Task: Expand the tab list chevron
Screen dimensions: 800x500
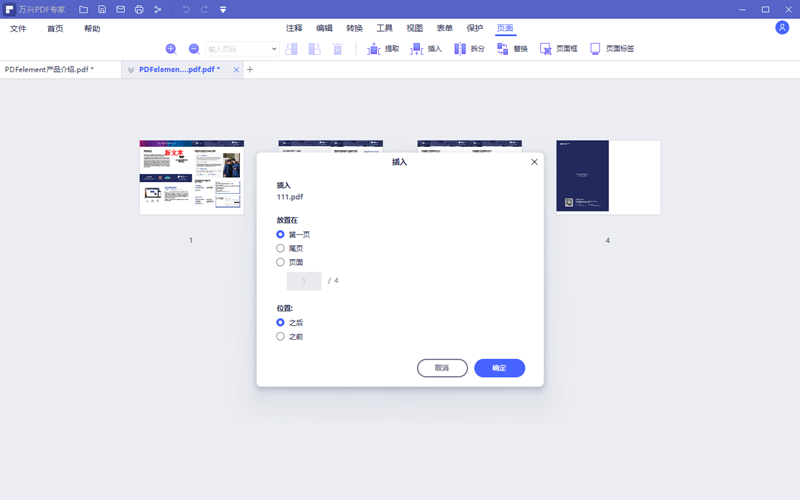Action: 131,70
